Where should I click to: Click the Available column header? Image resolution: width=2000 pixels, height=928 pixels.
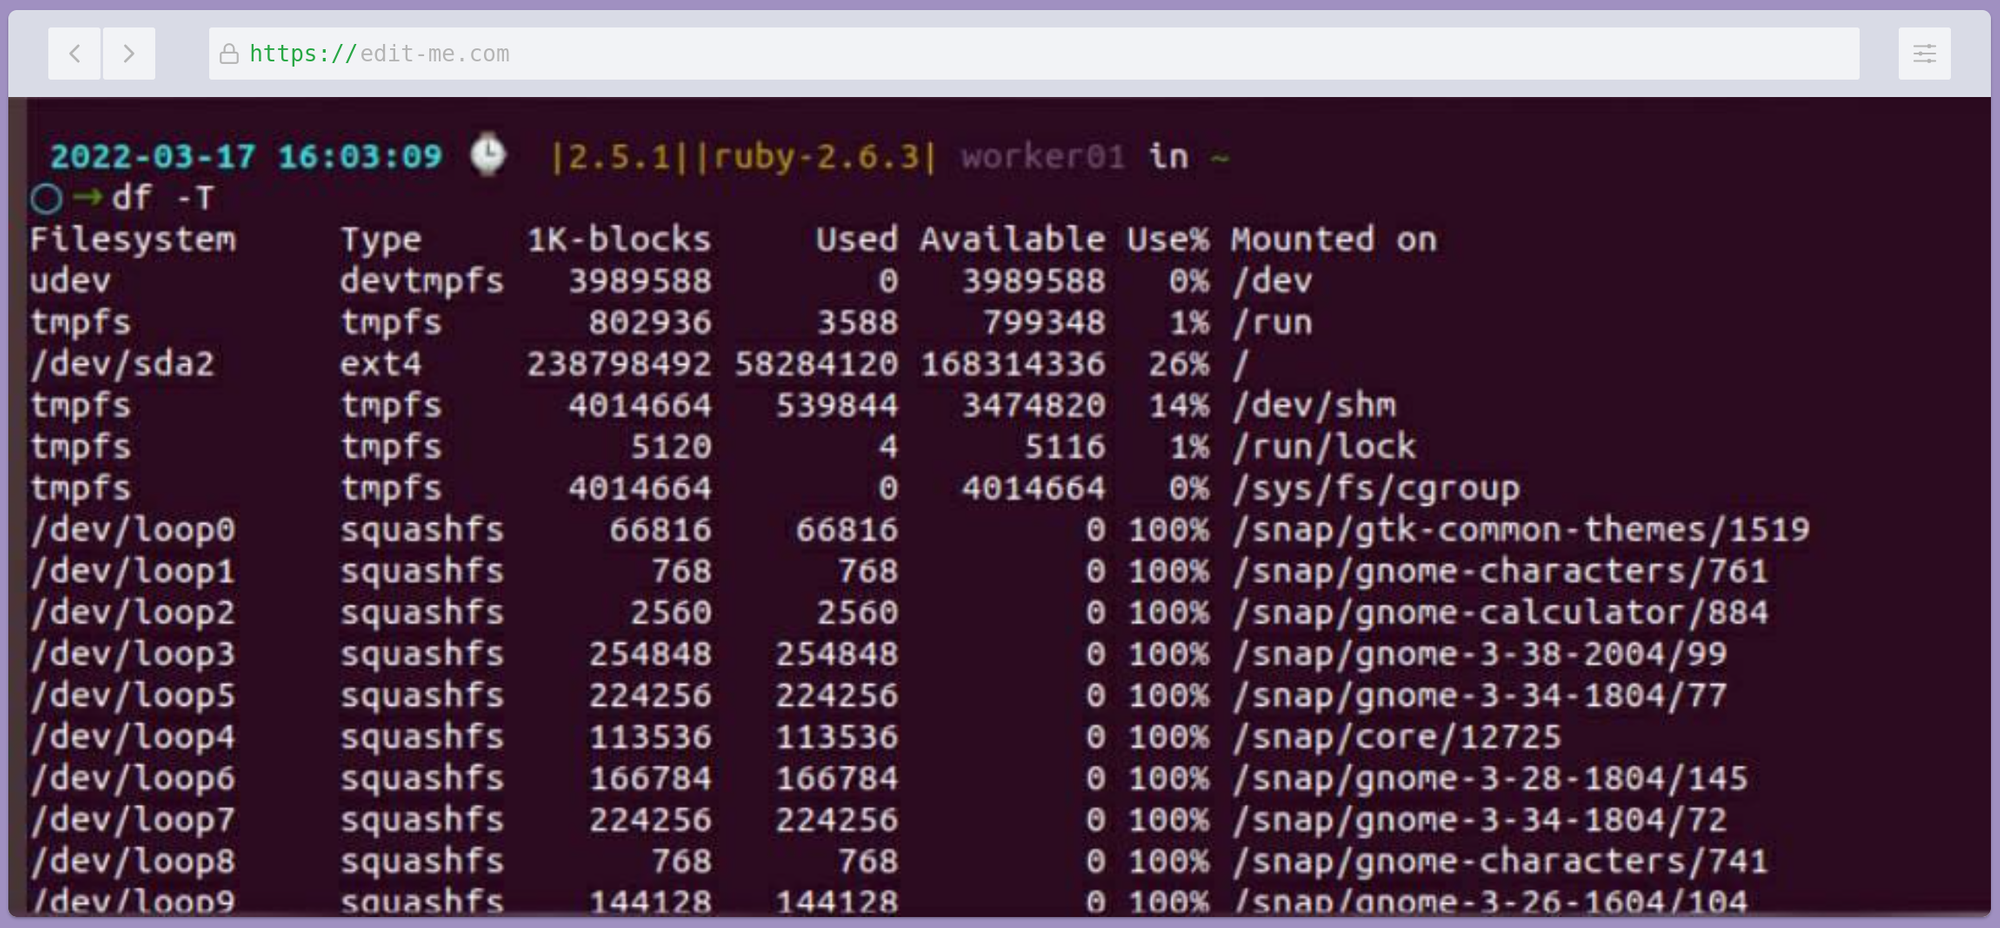[x=1012, y=240]
